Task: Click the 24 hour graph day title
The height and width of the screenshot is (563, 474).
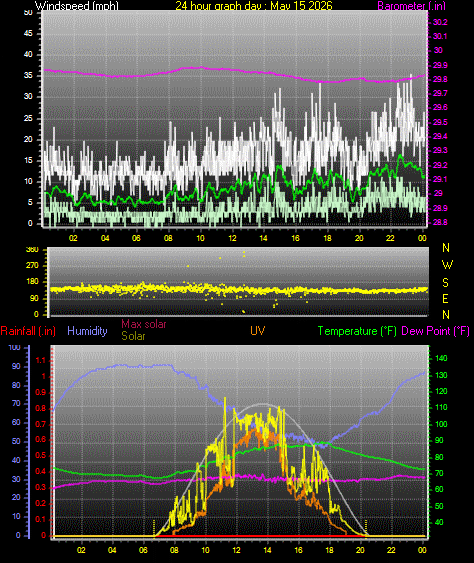Action: tap(254, 5)
